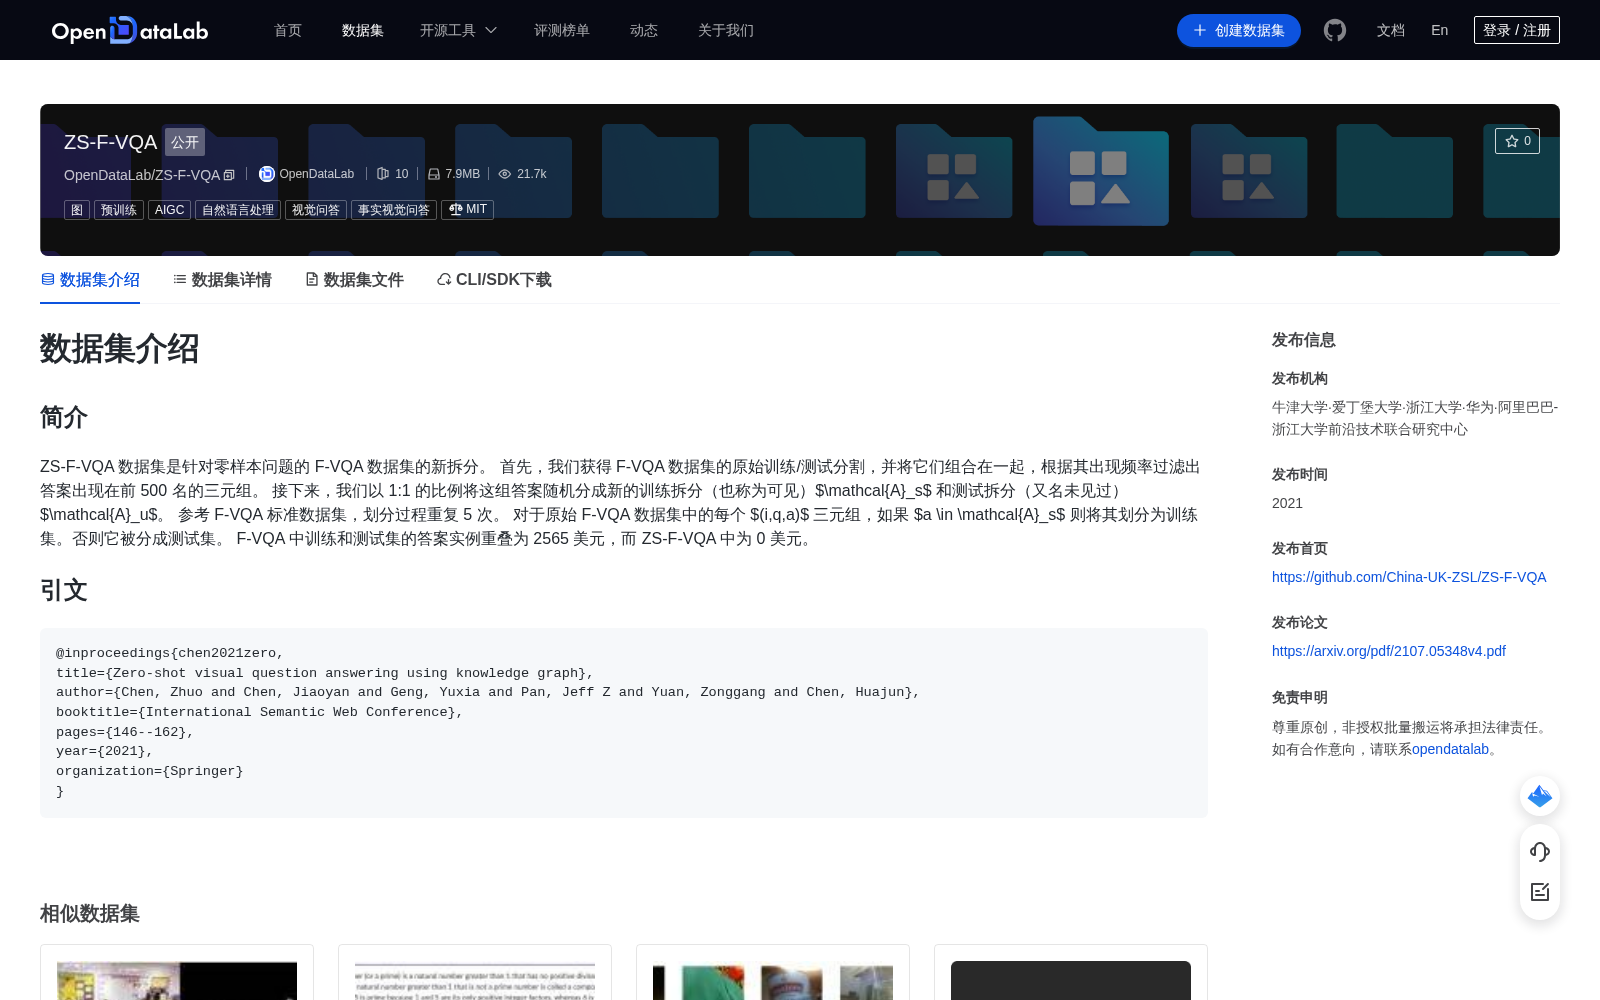Click the MIT license scale icon
This screenshot has width=1600, height=1000.
[x=456, y=209]
